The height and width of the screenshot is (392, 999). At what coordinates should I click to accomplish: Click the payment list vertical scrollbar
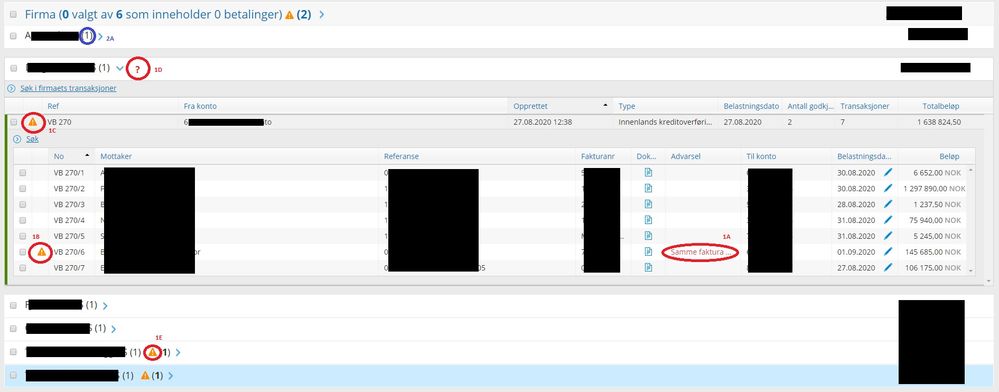click(970, 220)
